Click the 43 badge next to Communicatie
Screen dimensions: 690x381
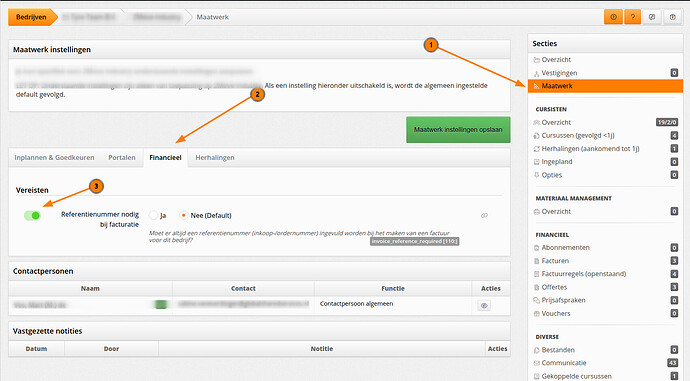pyautogui.click(x=672, y=363)
